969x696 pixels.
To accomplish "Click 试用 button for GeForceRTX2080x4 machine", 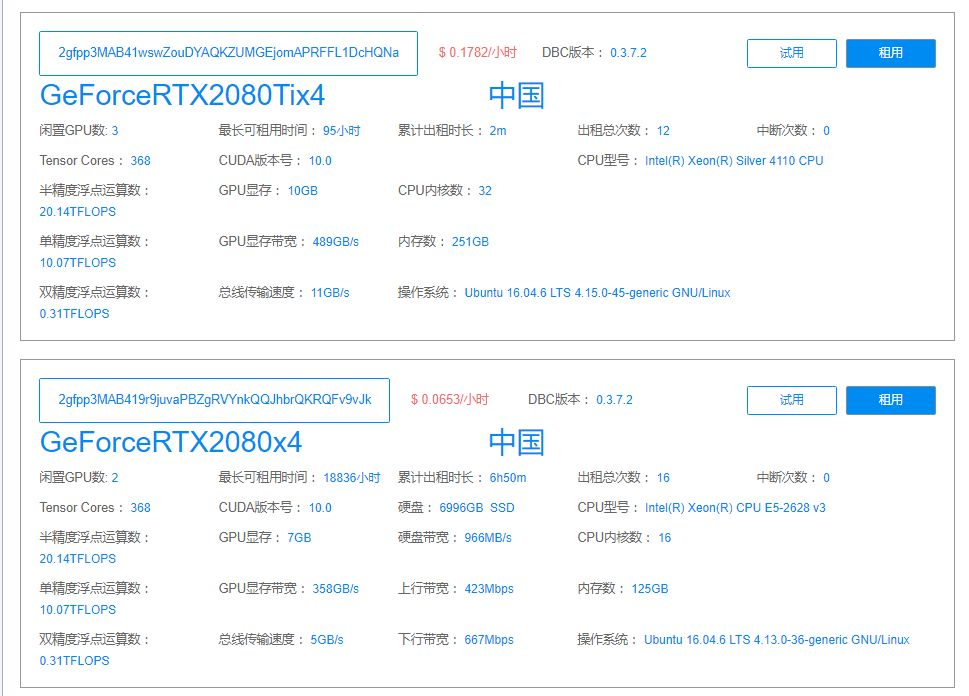I will [792, 400].
